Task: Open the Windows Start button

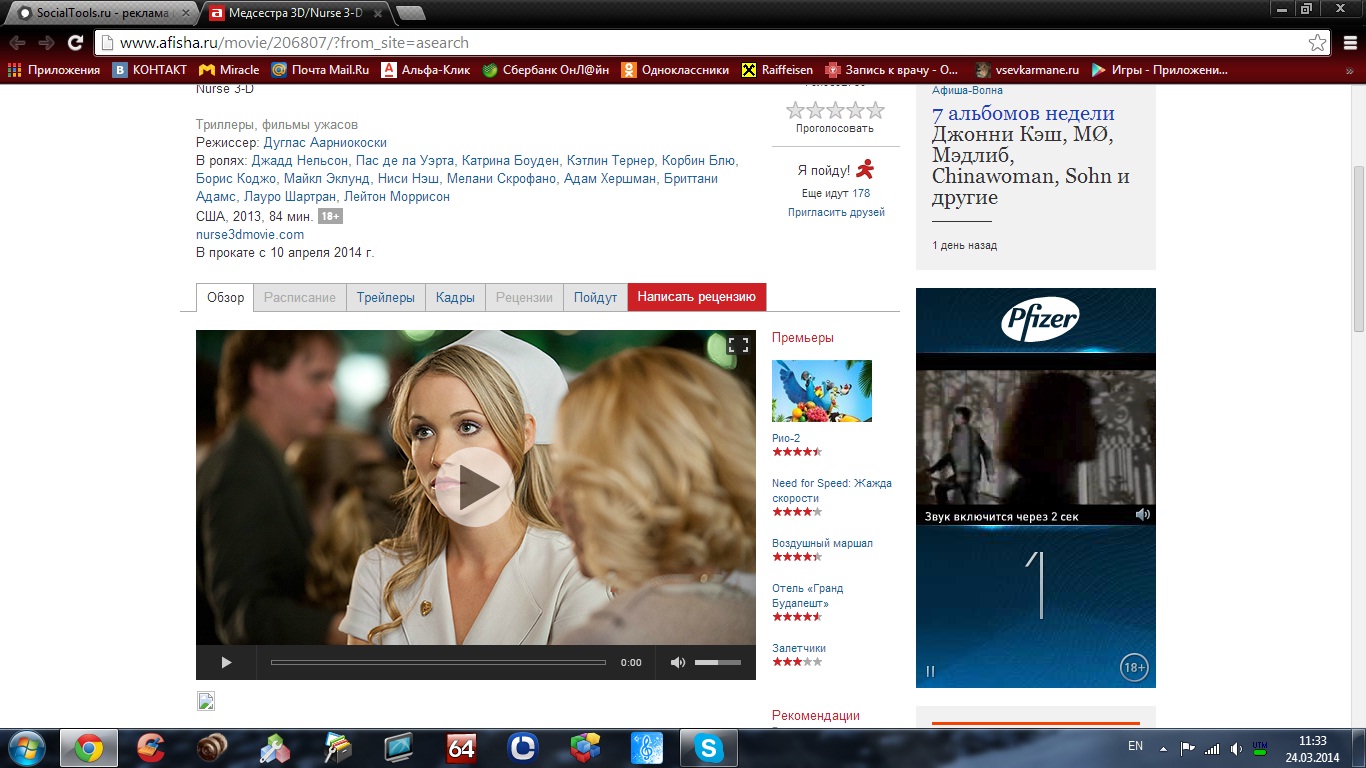Action: pyautogui.click(x=27, y=747)
